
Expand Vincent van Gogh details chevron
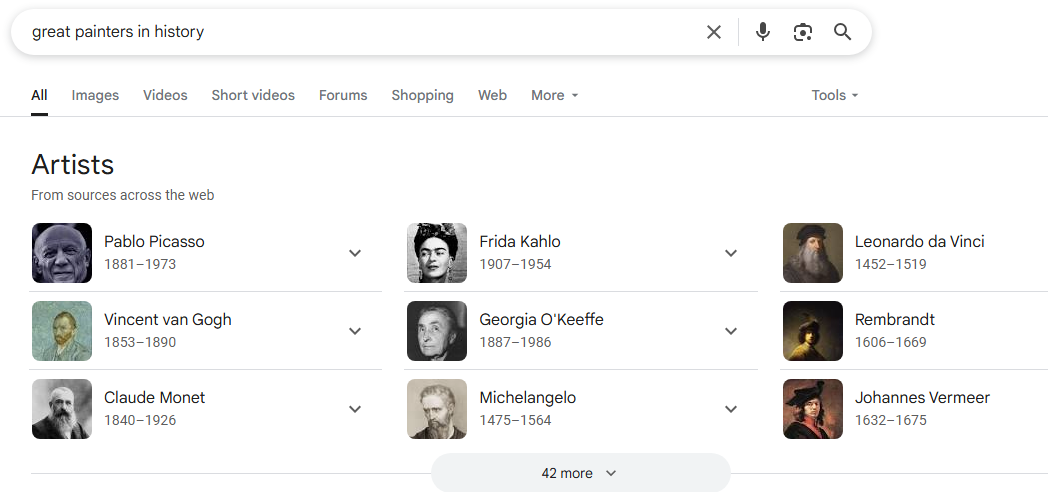[355, 331]
